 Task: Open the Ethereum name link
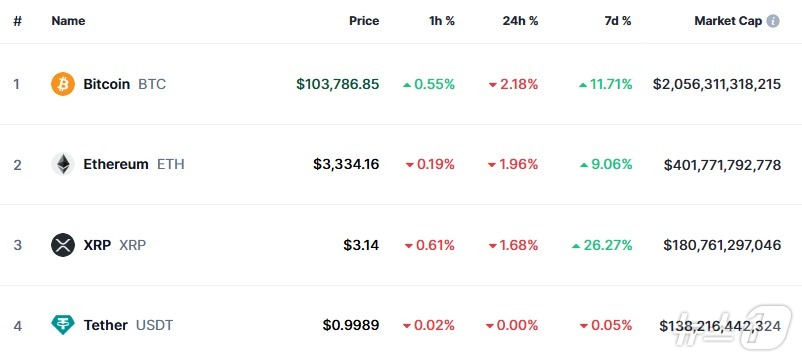(x=116, y=164)
